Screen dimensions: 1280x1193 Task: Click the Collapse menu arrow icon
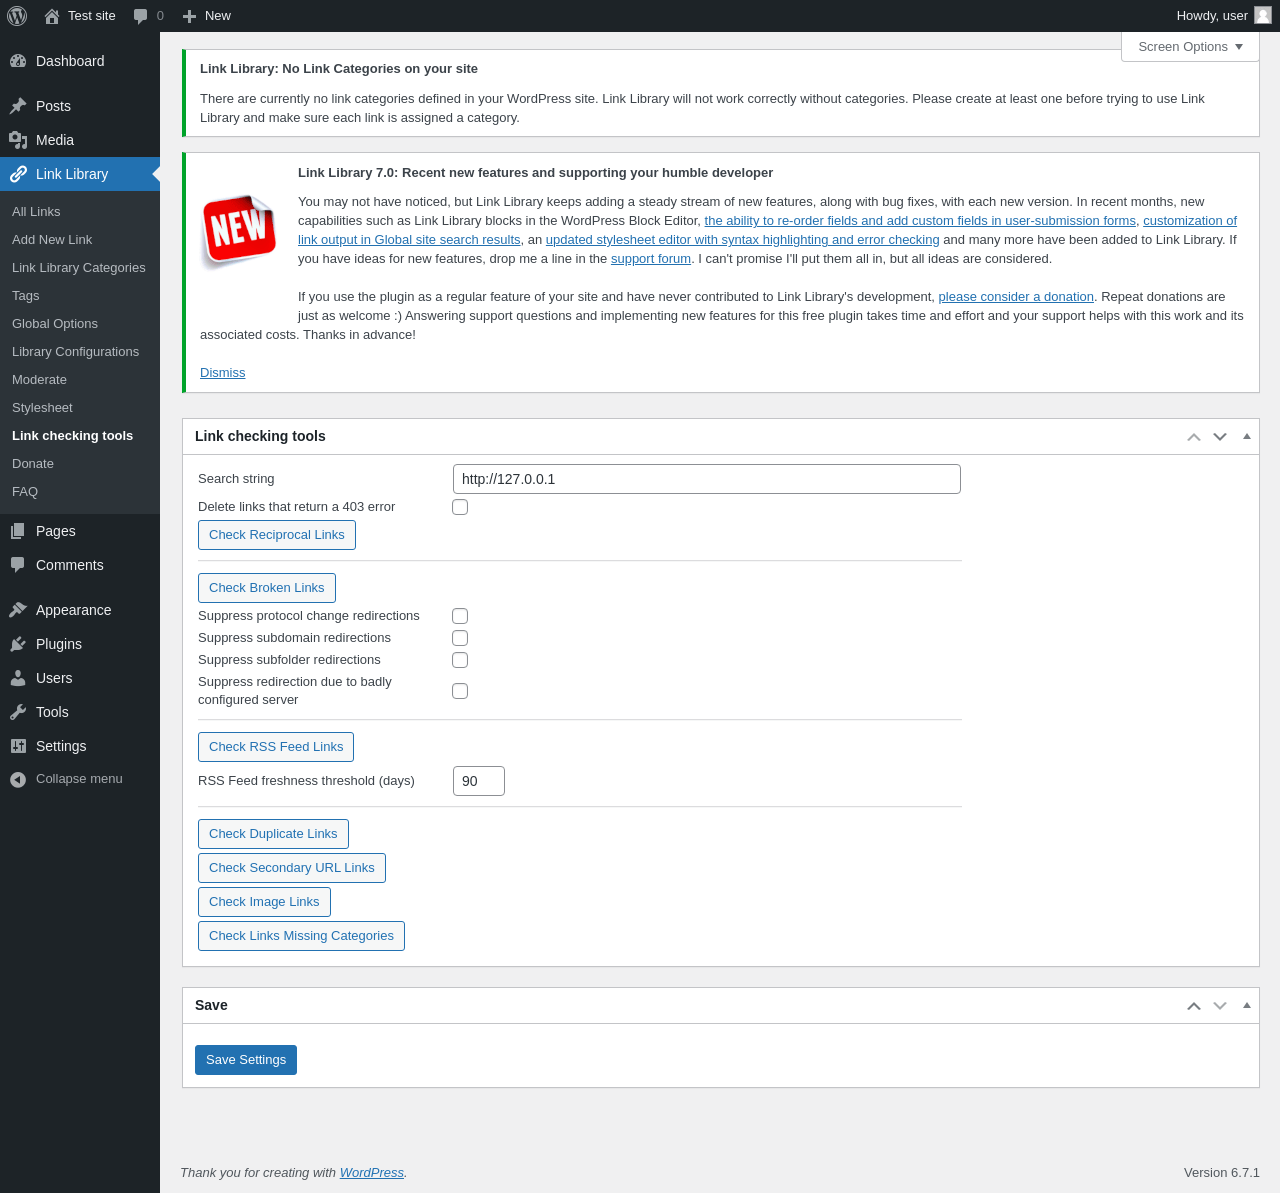click(x=18, y=779)
